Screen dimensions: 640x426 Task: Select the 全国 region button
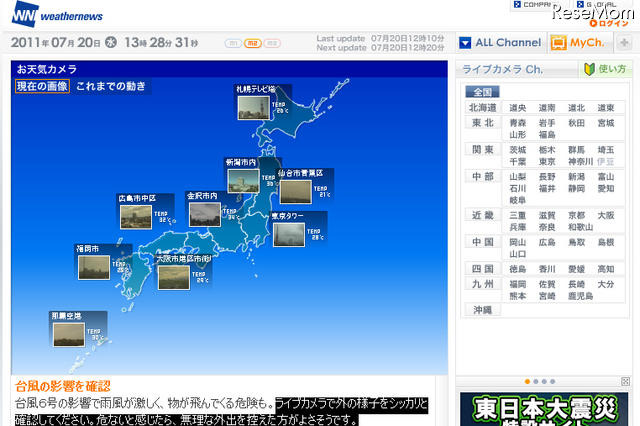(482, 92)
